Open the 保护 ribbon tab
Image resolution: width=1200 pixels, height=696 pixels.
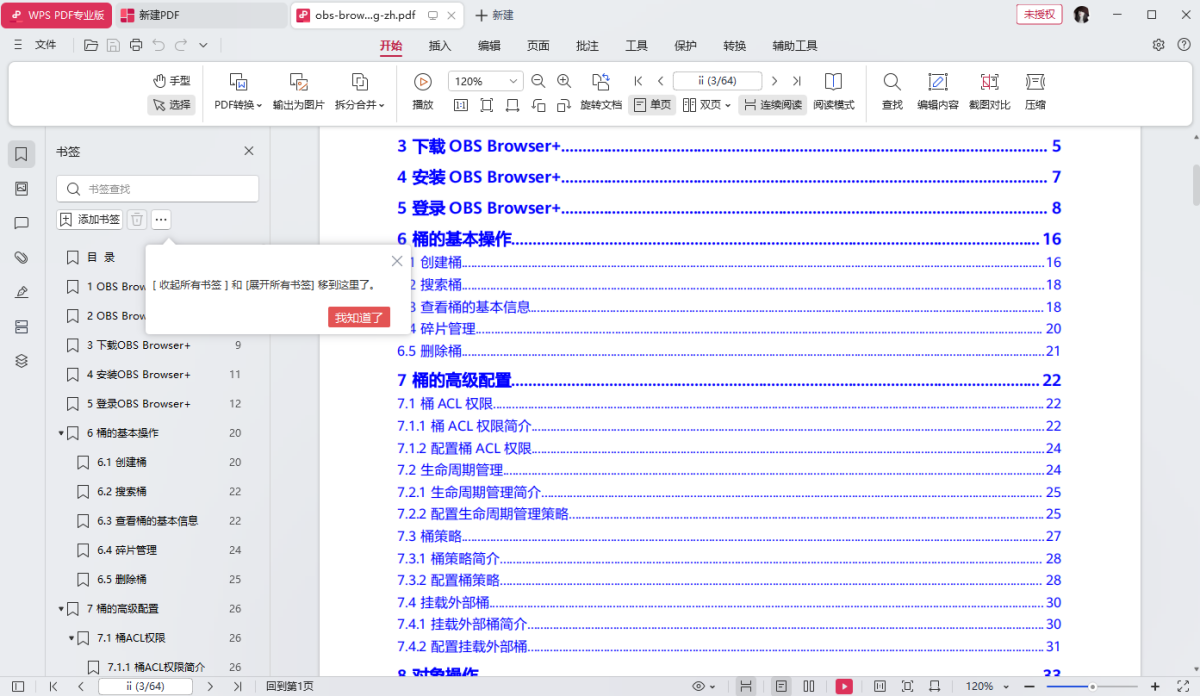(686, 45)
